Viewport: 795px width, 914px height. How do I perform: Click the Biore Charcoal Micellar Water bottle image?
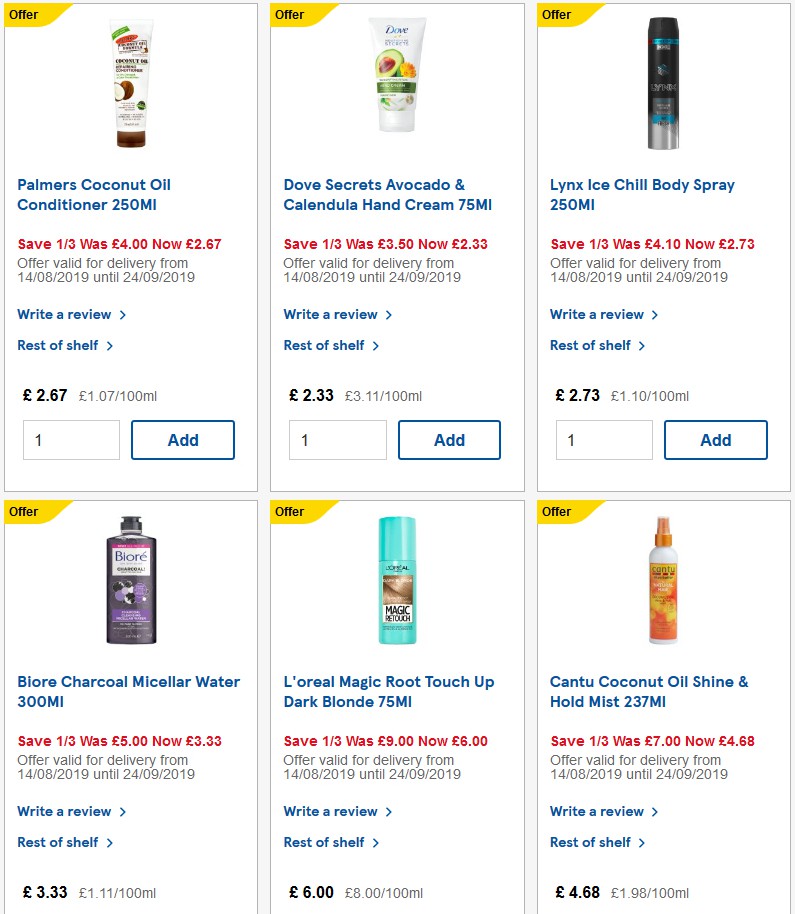click(130, 578)
